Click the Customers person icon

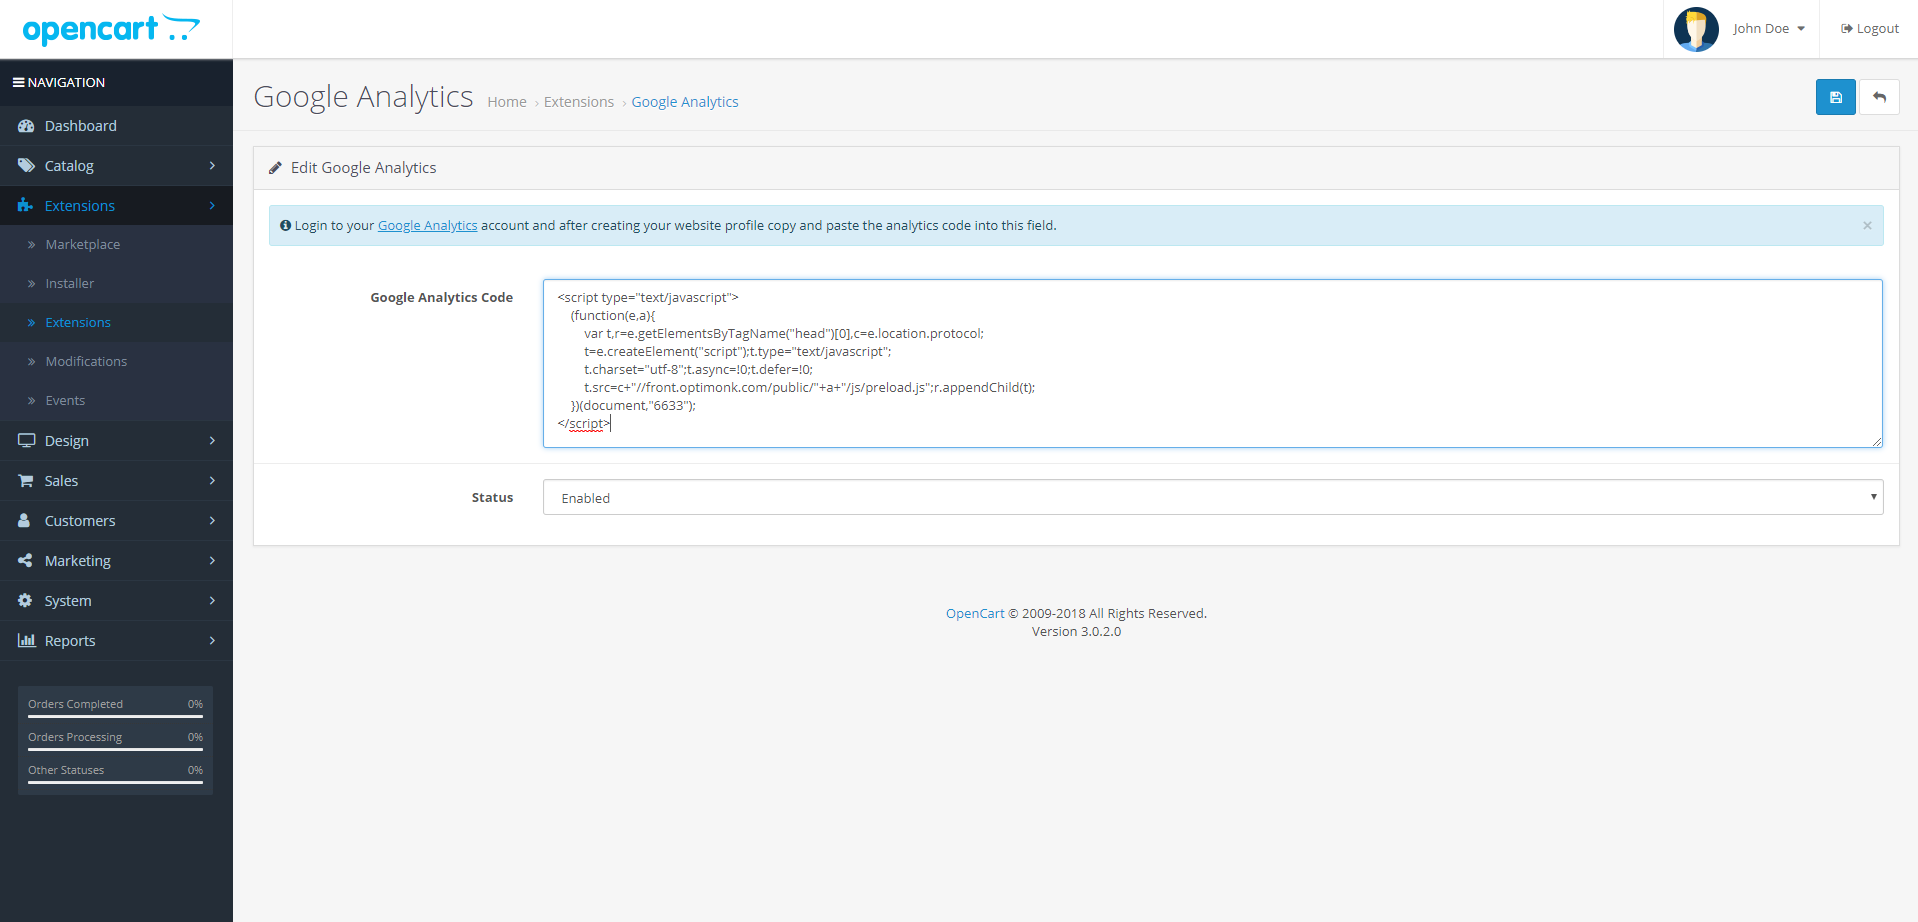pos(24,521)
